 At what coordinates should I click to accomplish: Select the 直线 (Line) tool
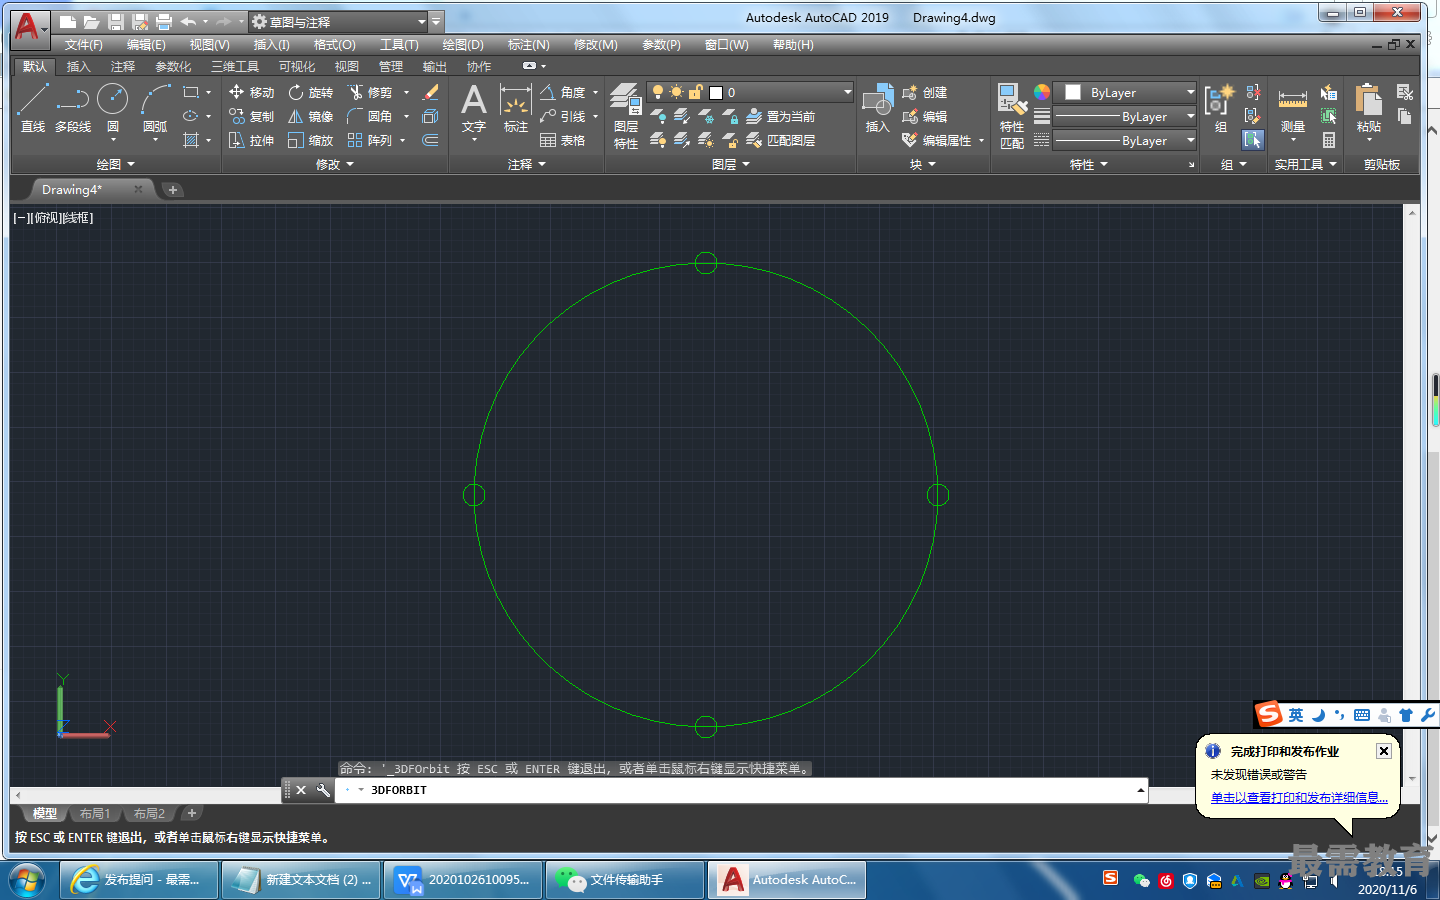click(x=33, y=108)
